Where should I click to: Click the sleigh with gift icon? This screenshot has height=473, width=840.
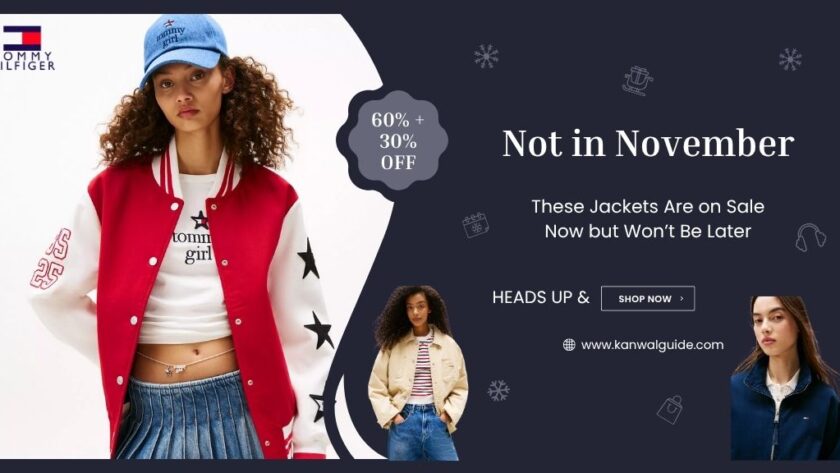click(x=637, y=80)
